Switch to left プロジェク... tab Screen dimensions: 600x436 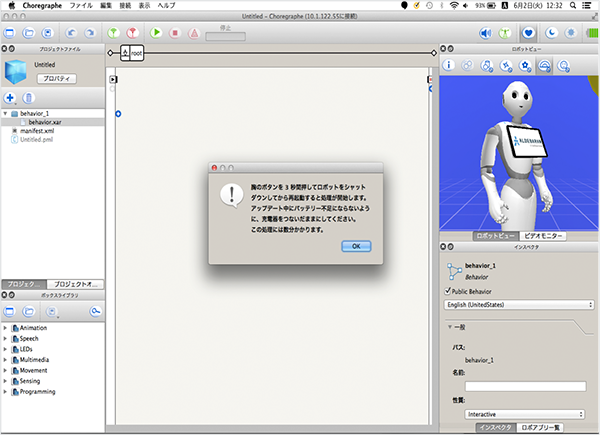tap(24, 284)
